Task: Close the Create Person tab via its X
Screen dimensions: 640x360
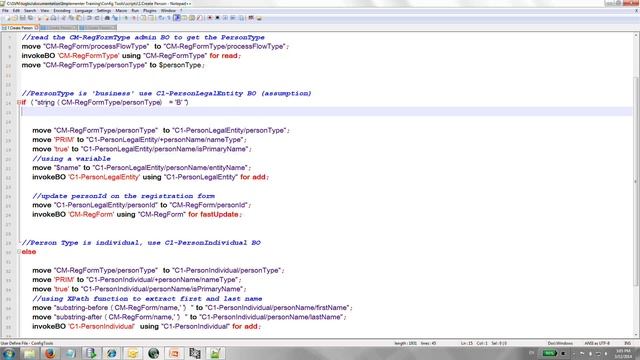Action: tap(36, 28)
